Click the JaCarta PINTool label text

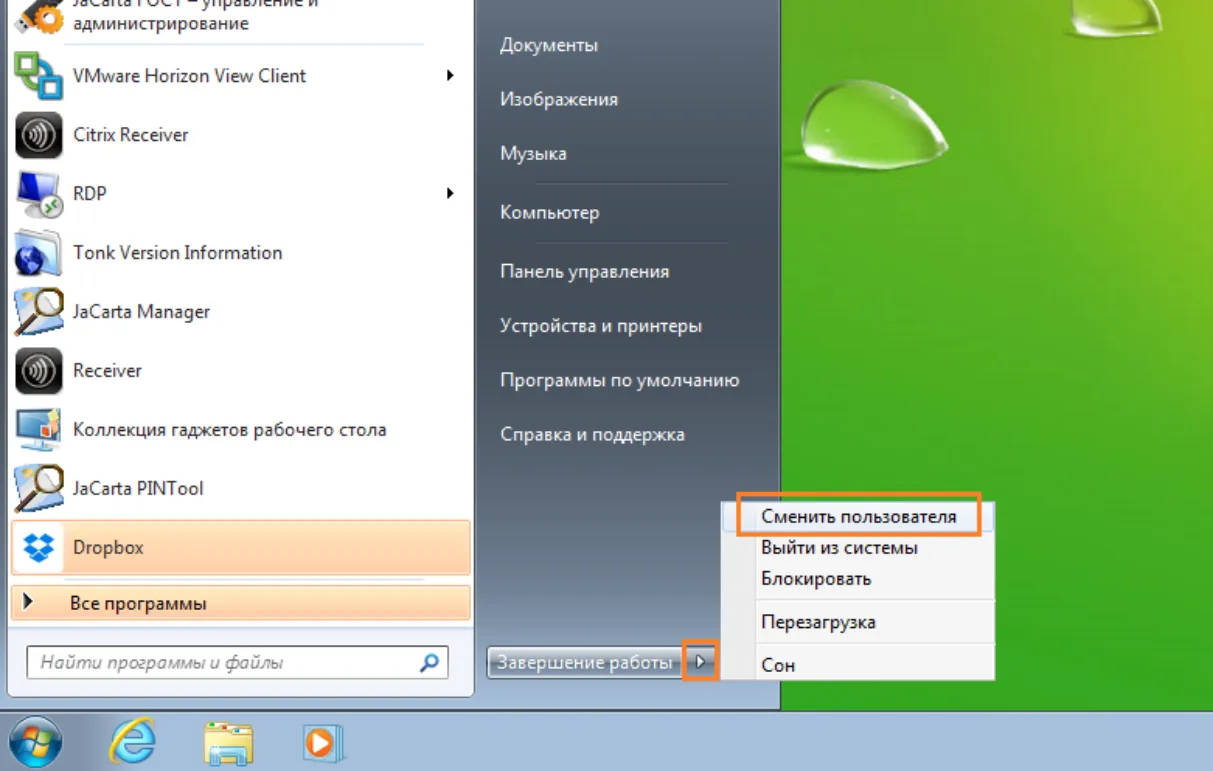138,489
